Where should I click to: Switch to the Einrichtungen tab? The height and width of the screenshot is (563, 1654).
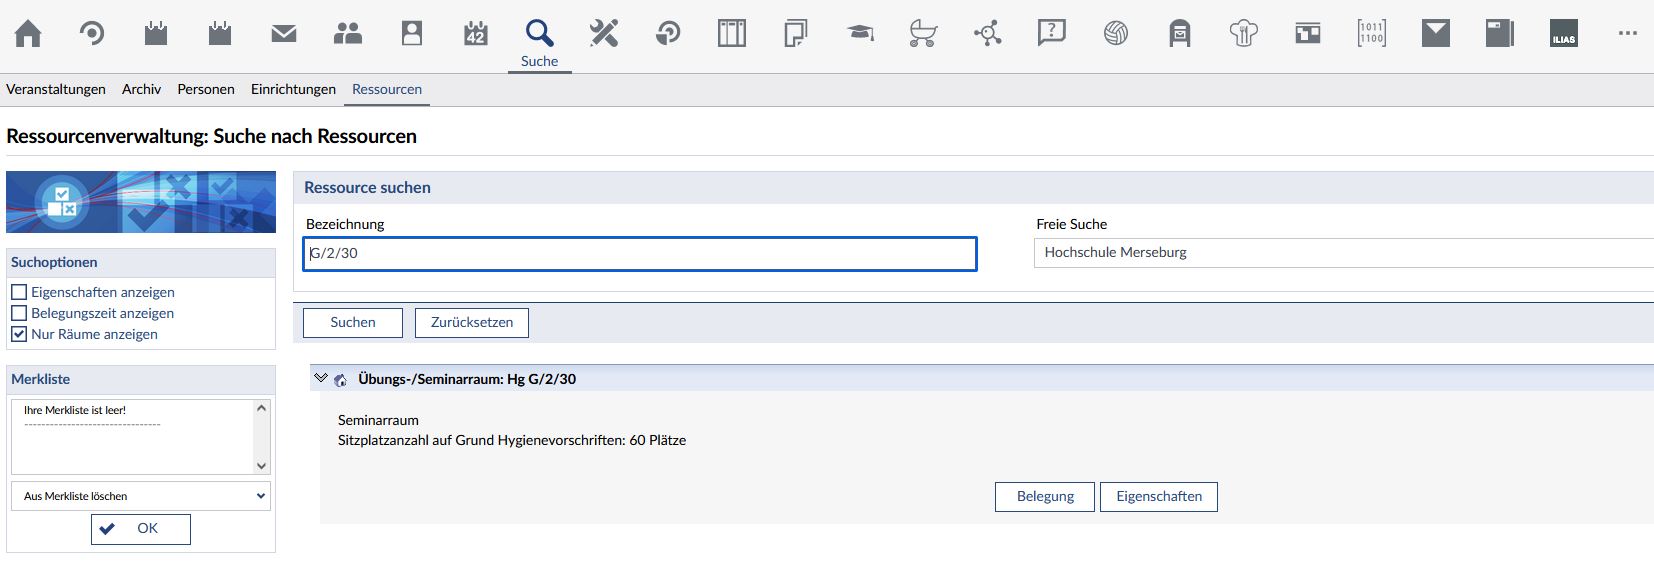(x=293, y=89)
